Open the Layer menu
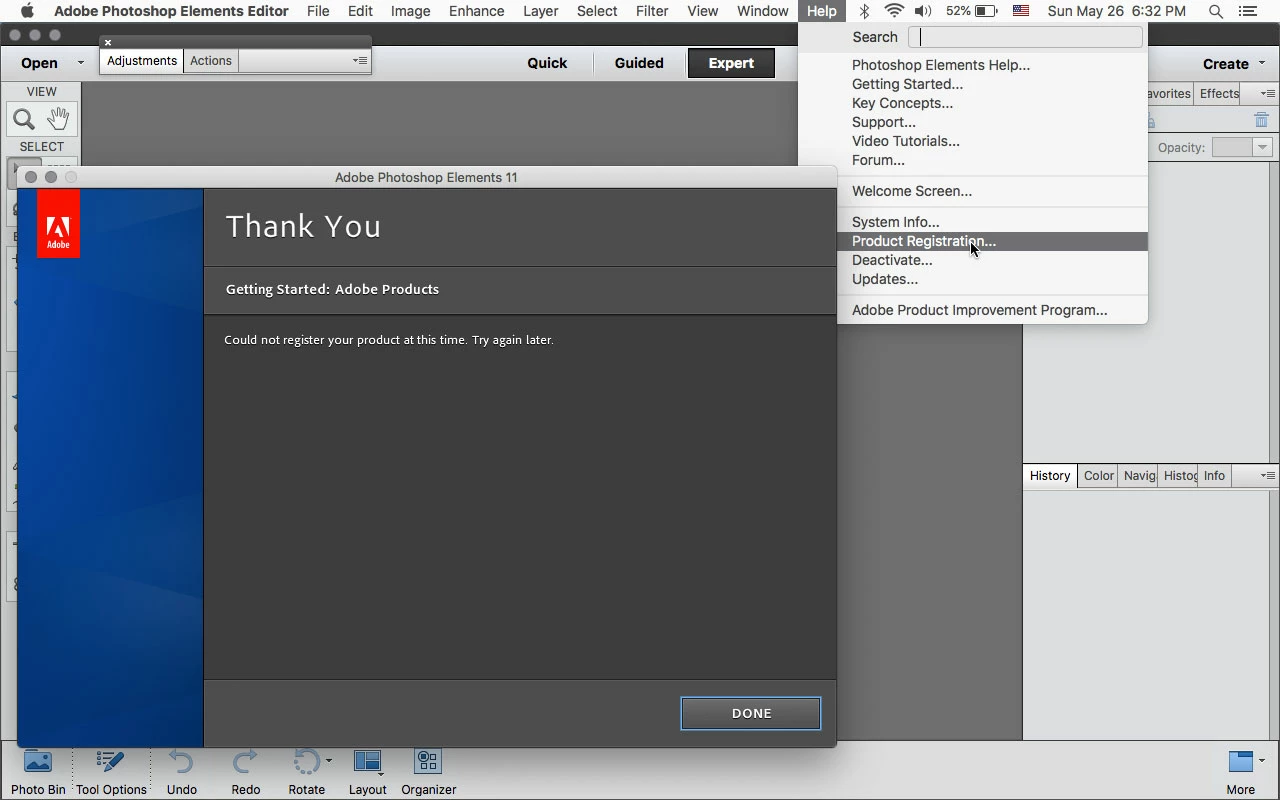1280x800 pixels. tap(541, 11)
